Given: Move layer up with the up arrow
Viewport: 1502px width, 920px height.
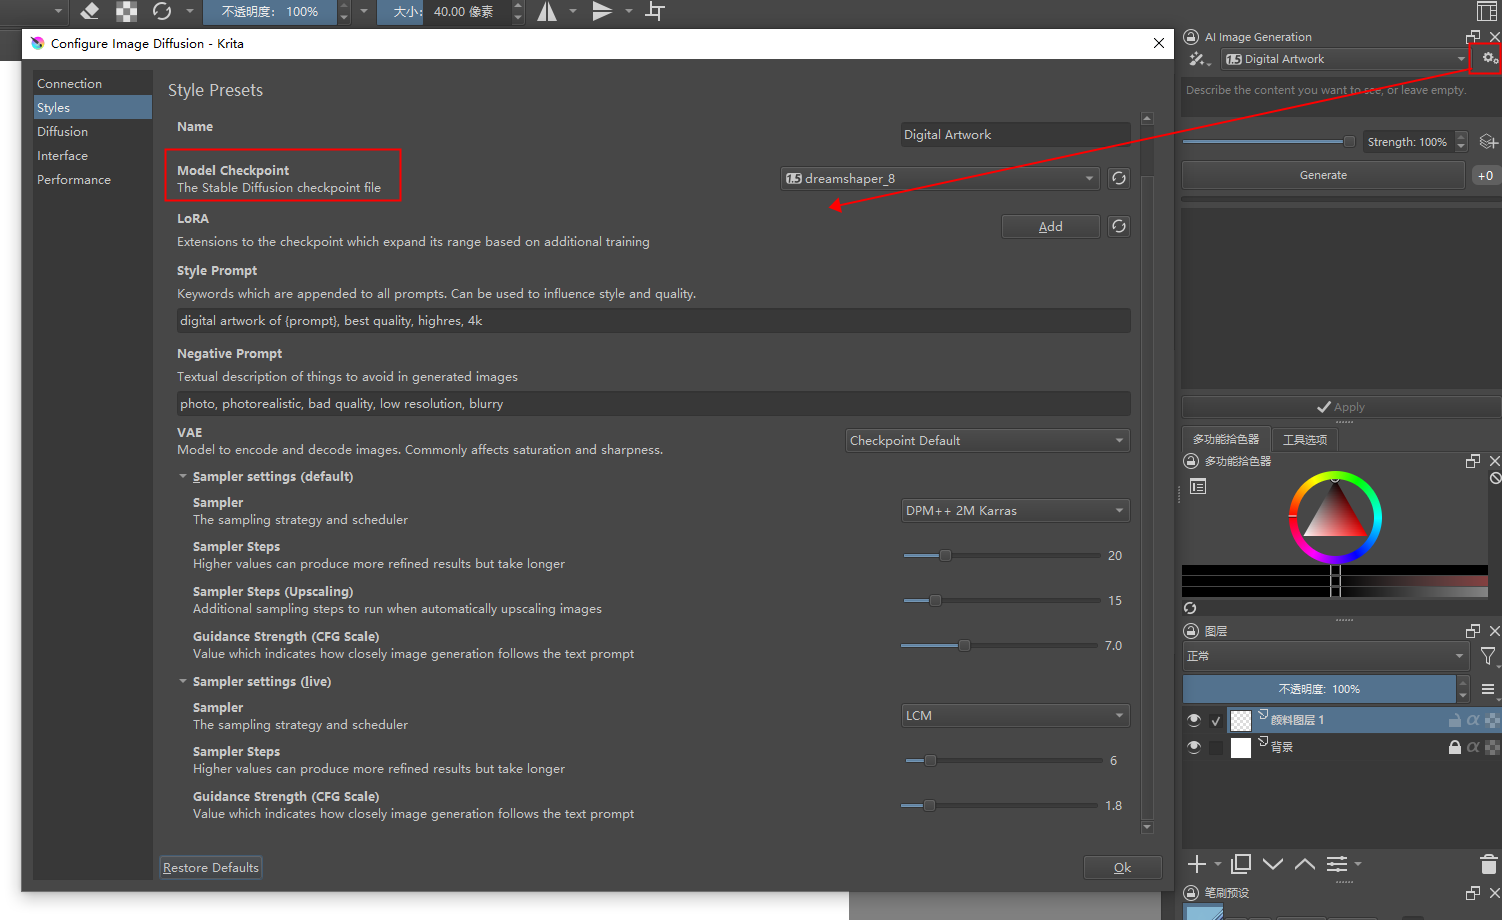Looking at the screenshot, I should (1305, 863).
